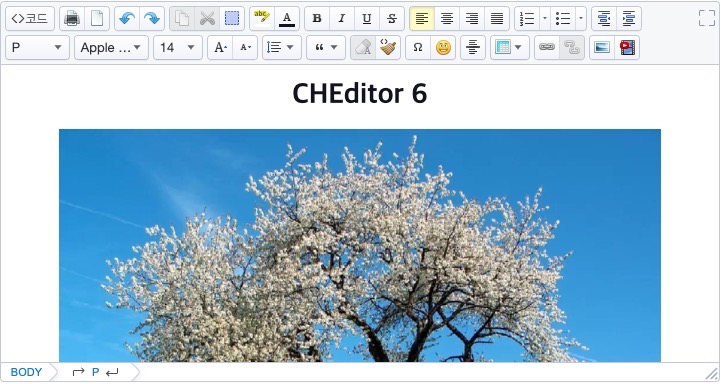
Task: Click the remove hyperlink icon
Action: tap(572, 47)
